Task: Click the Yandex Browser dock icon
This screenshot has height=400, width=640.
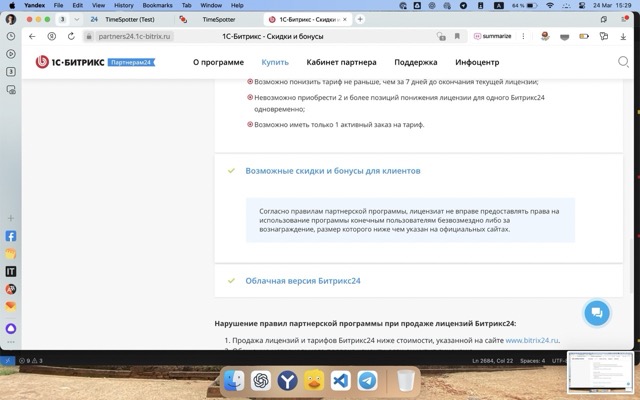Action: click(x=288, y=381)
